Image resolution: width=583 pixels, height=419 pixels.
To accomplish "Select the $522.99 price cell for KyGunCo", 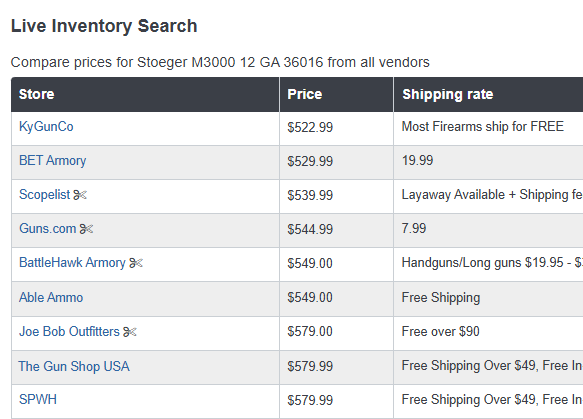I will click(x=336, y=128).
